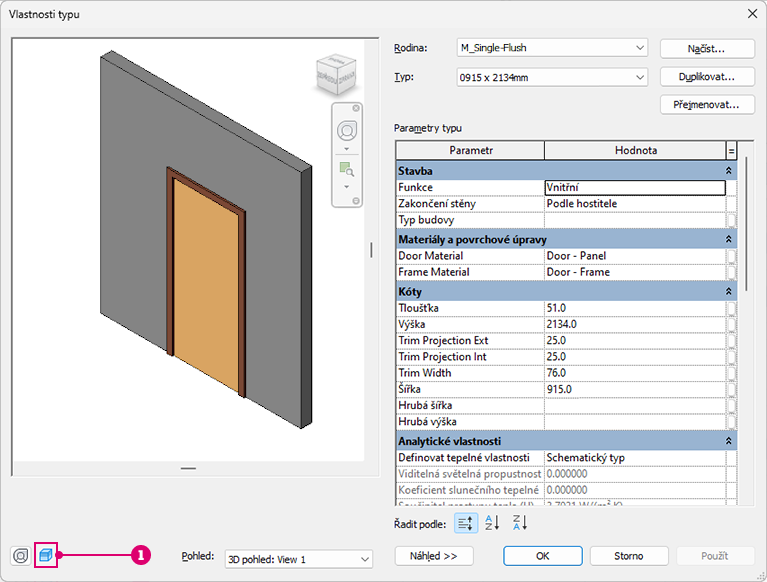Screen dimensions: 767x582
Task: Click the Tloušťka value 51.0
Action: pos(635,308)
